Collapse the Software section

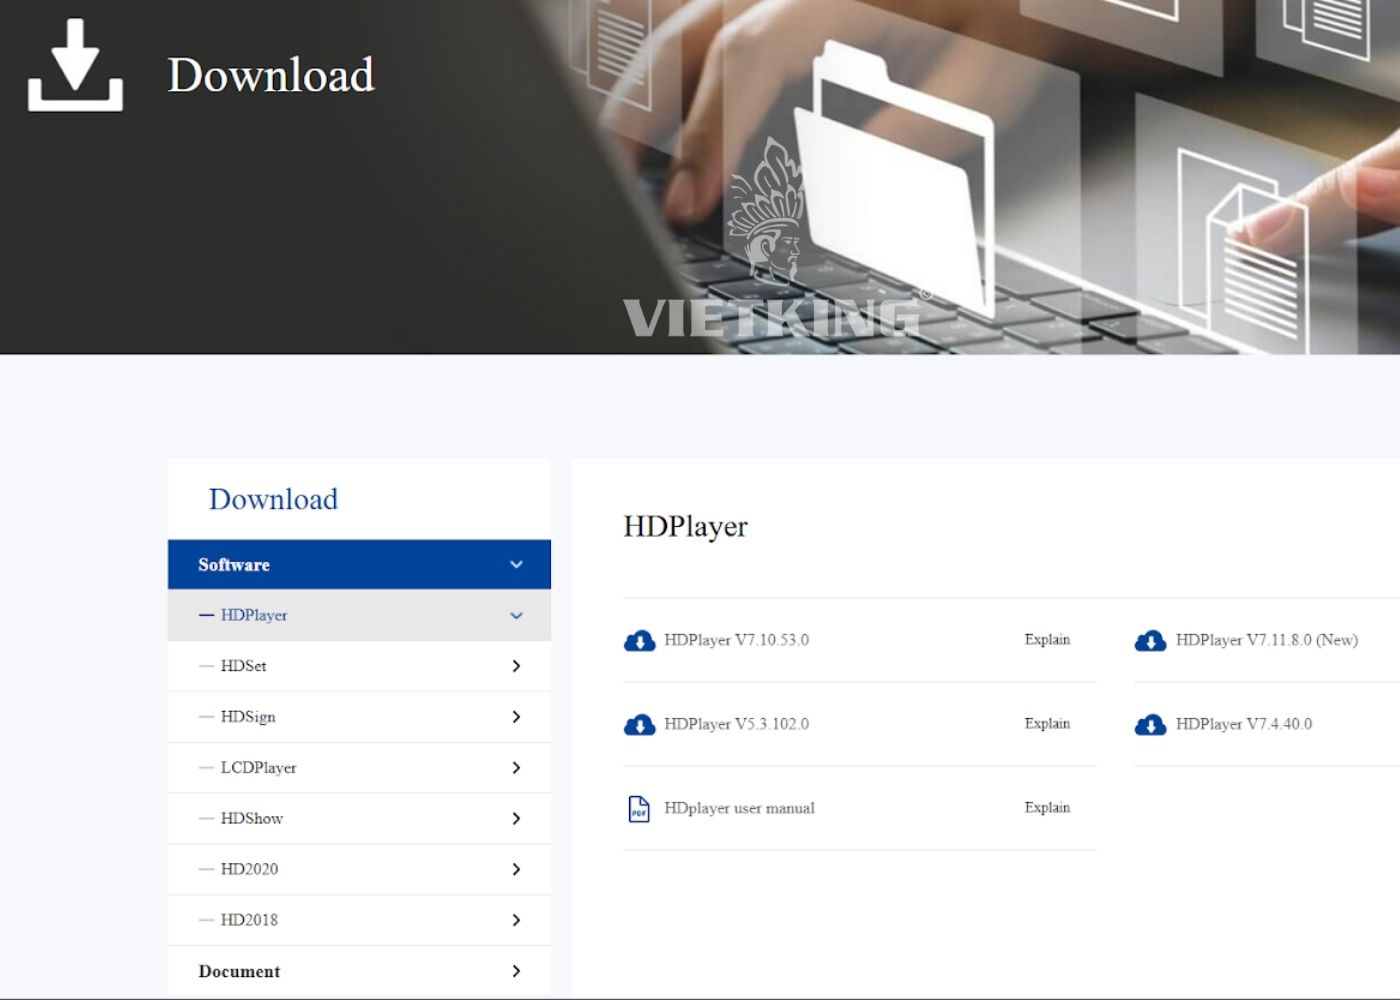point(516,564)
